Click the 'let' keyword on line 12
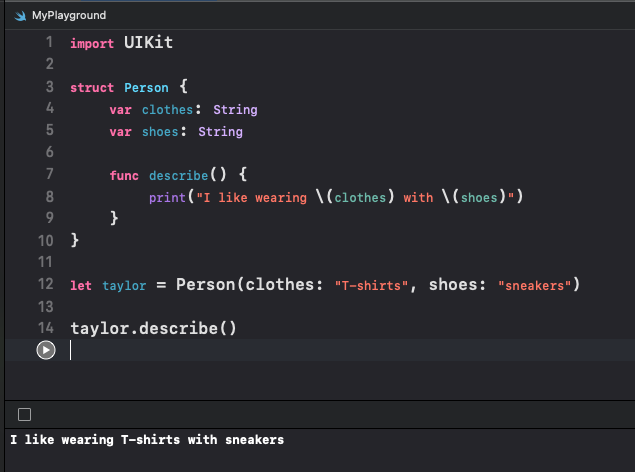The image size is (635, 472). point(81,285)
